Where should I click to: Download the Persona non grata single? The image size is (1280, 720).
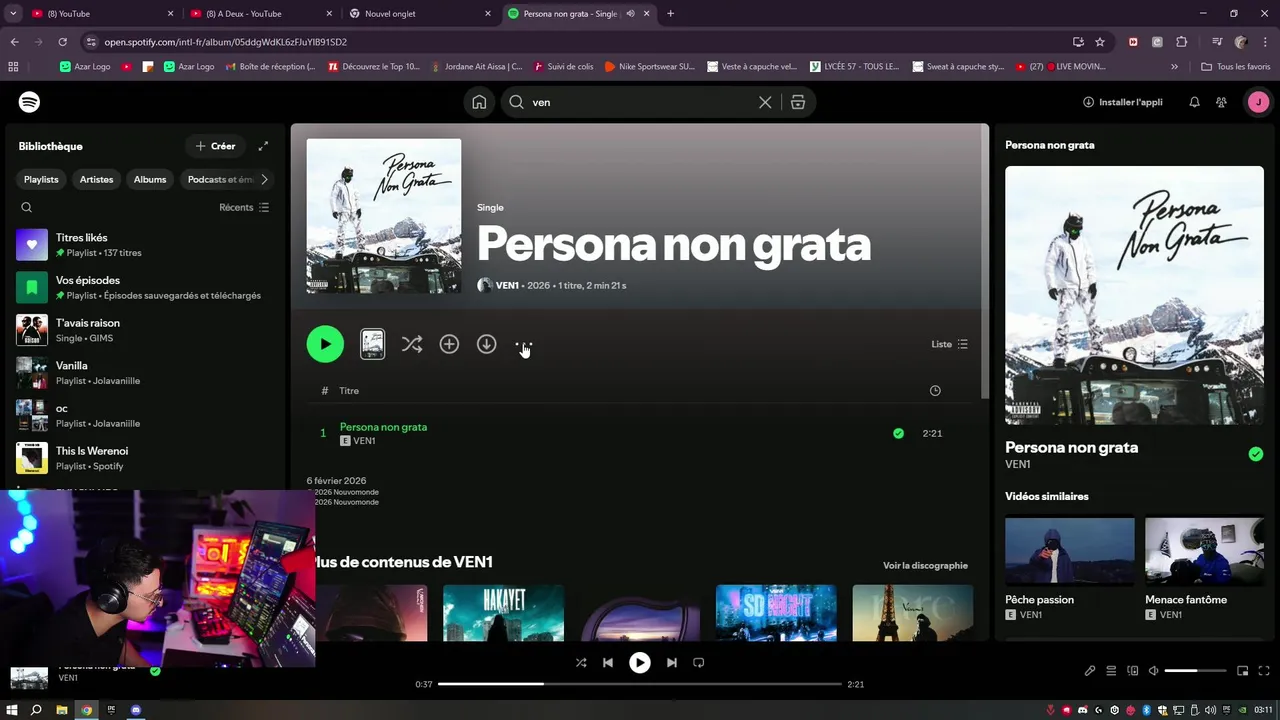pyautogui.click(x=486, y=344)
